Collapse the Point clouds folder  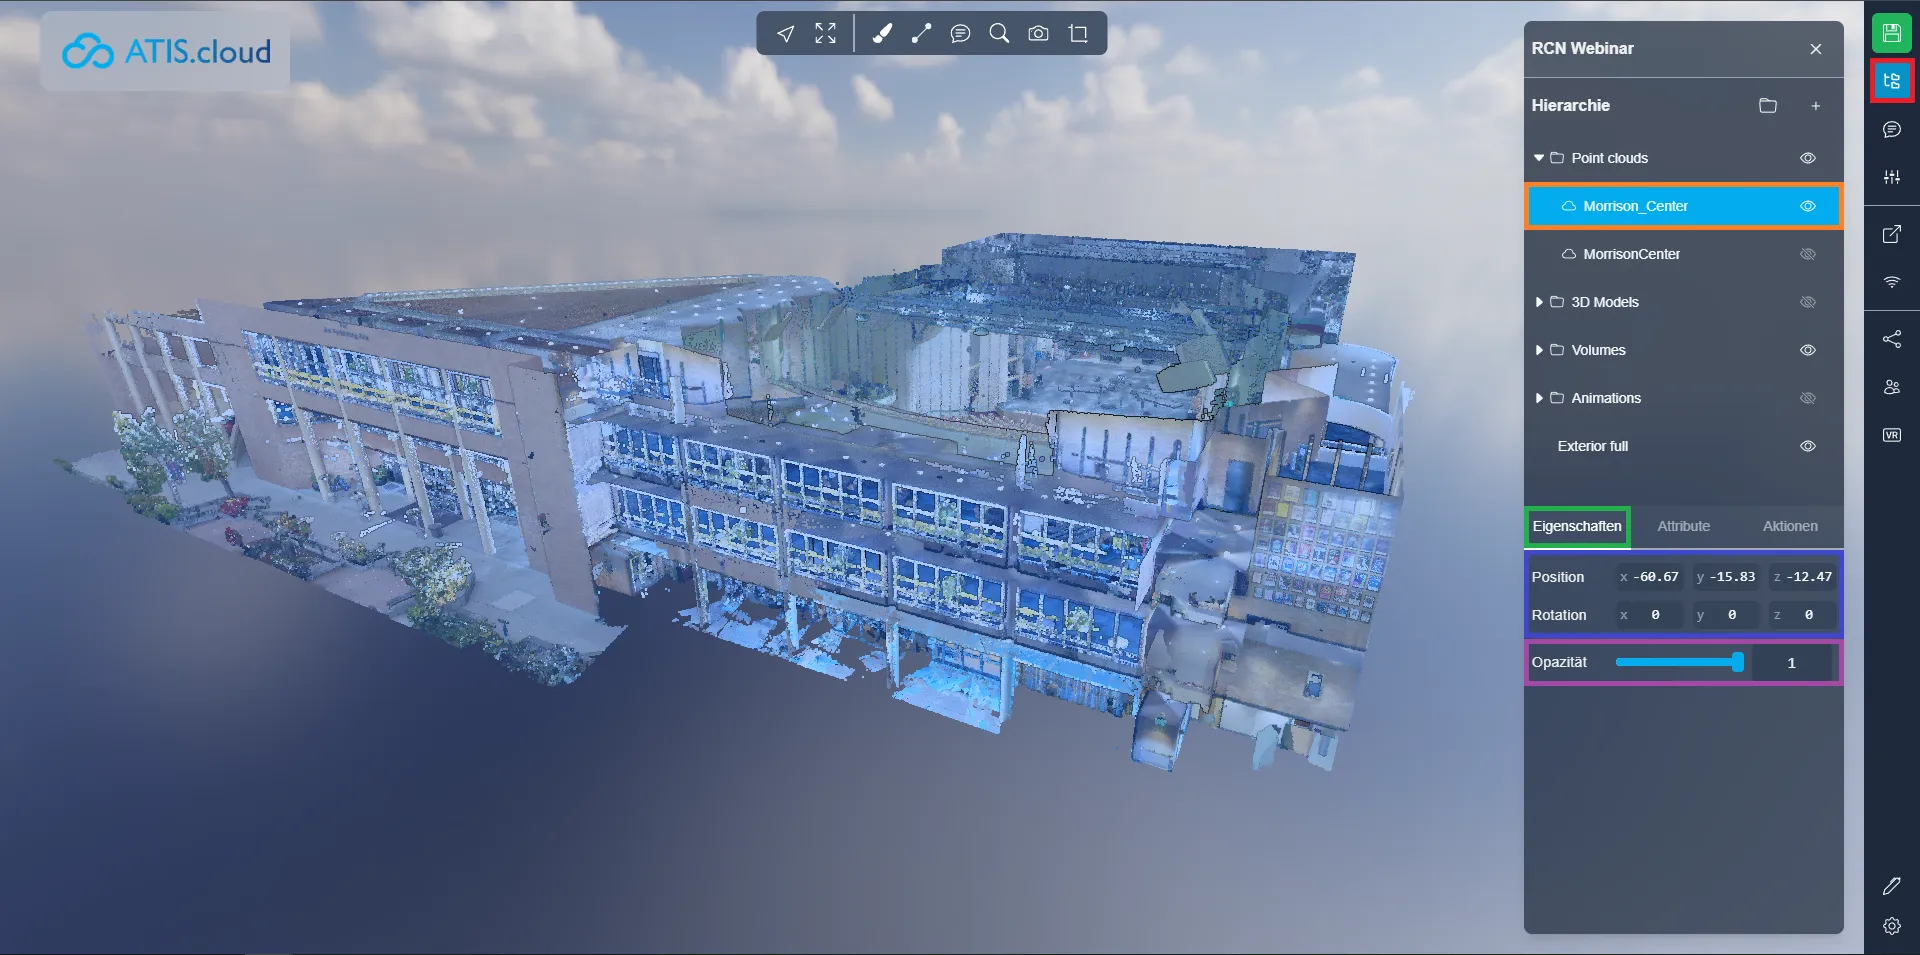(x=1539, y=158)
